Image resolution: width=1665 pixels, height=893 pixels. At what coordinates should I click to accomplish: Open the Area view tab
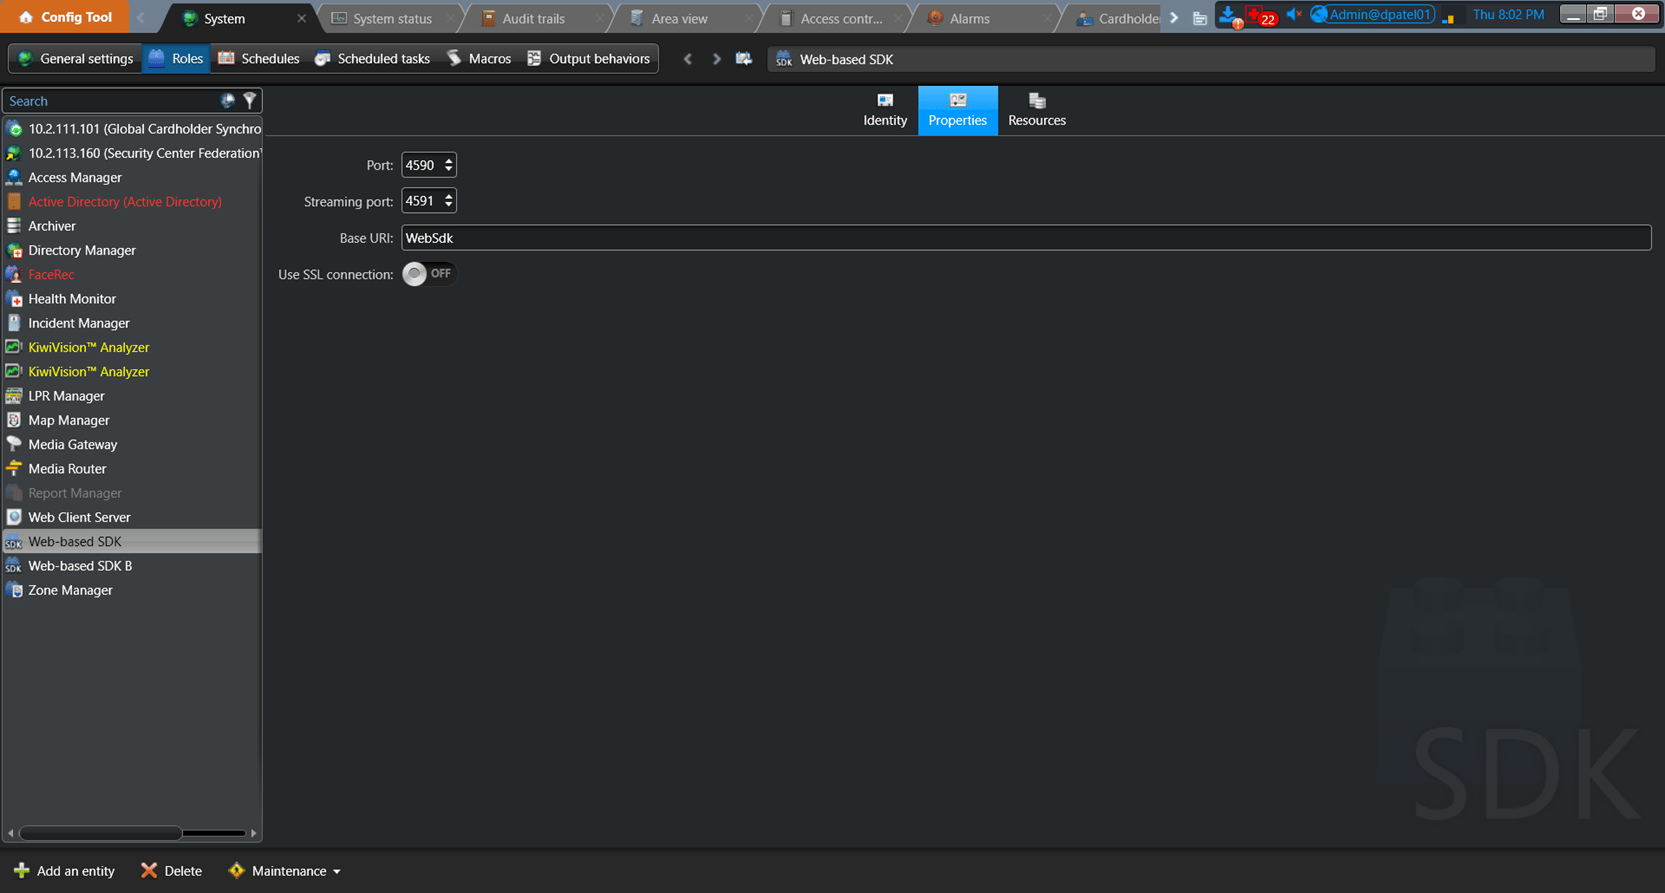[679, 18]
